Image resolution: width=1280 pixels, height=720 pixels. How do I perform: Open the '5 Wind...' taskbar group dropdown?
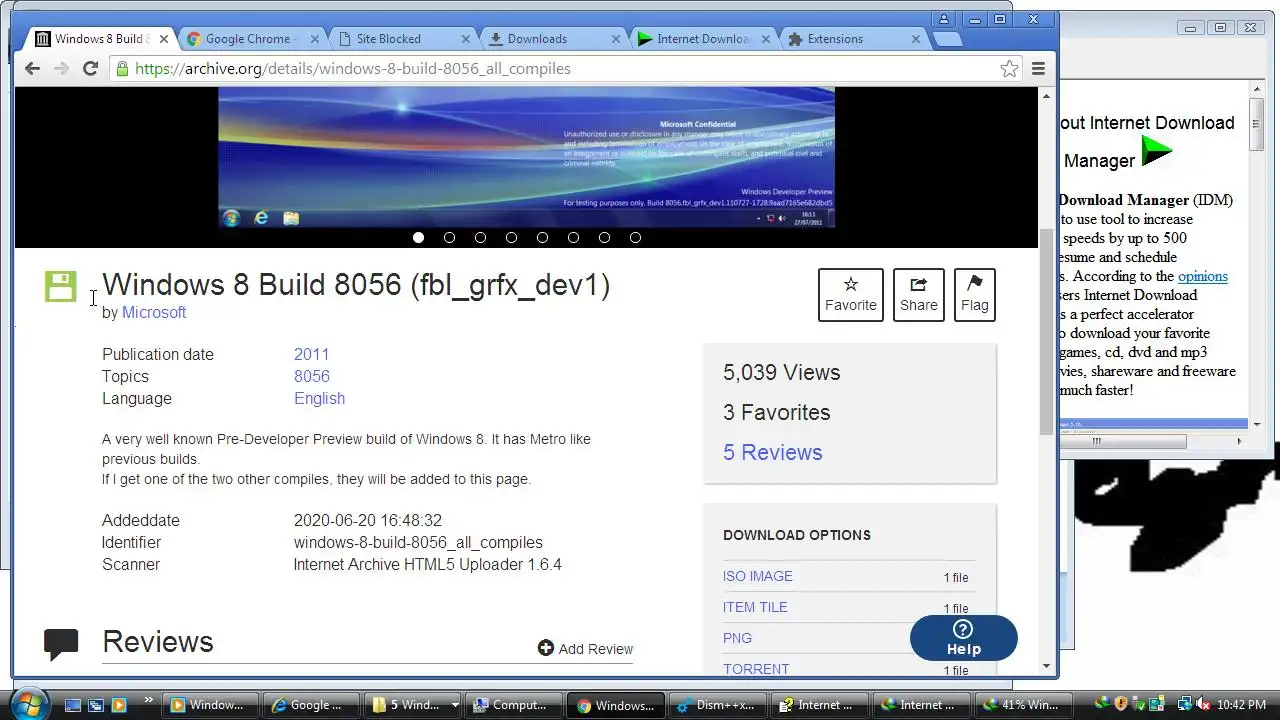click(x=455, y=705)
